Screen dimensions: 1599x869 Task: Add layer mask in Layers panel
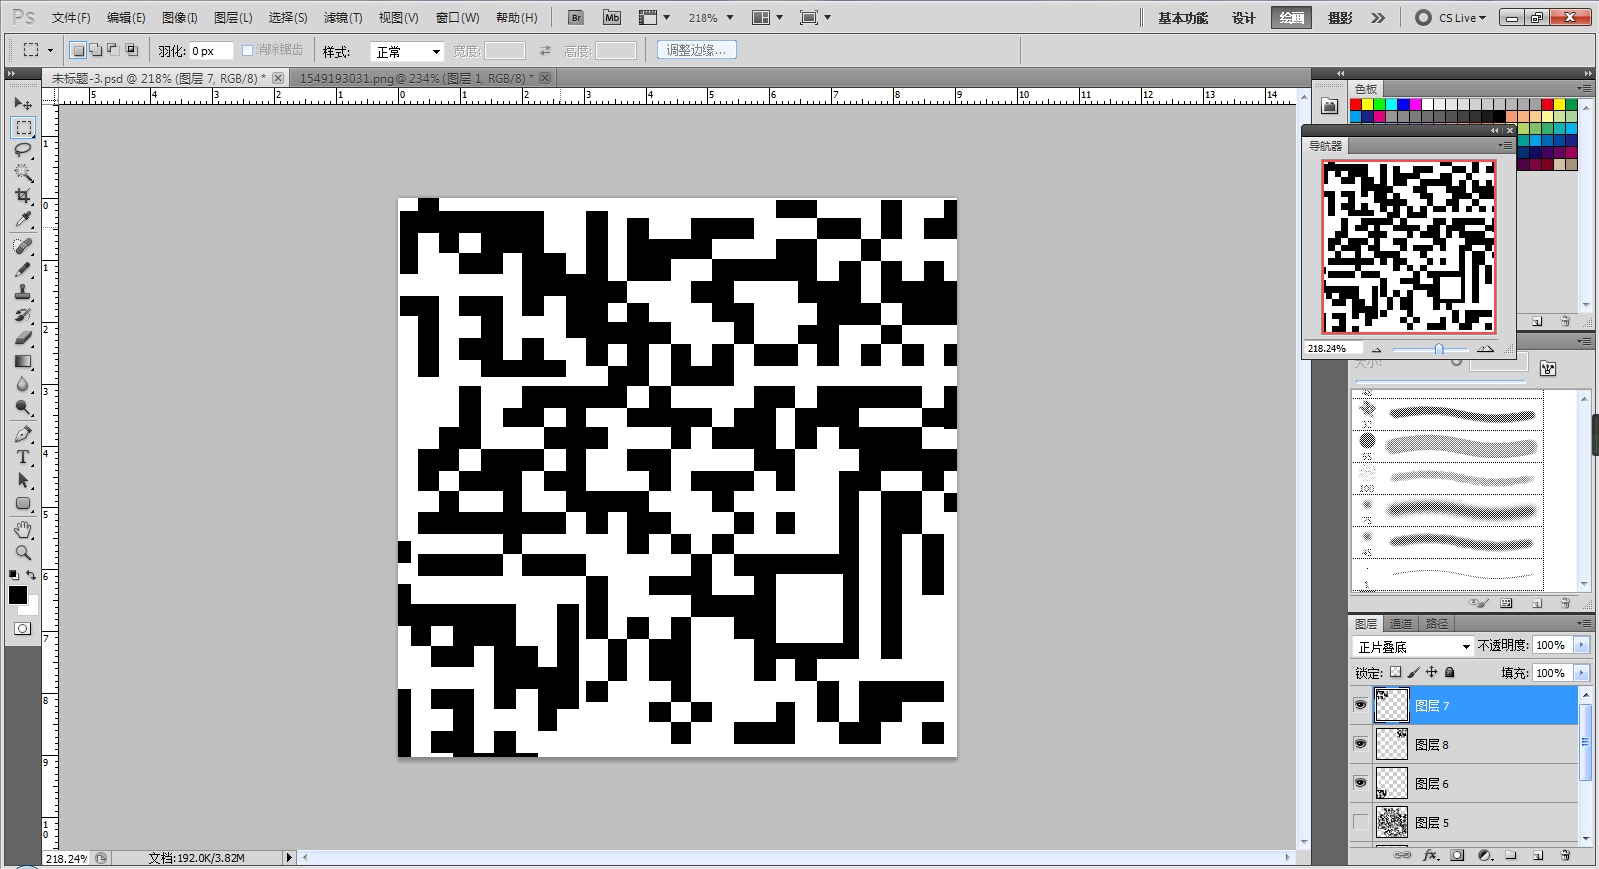1457,855
